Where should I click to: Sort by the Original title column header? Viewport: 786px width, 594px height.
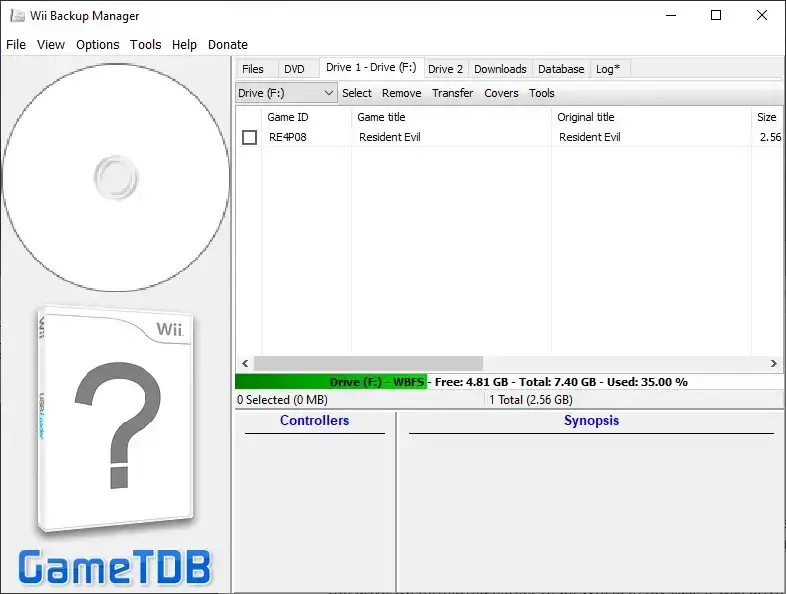coord(651,117)
